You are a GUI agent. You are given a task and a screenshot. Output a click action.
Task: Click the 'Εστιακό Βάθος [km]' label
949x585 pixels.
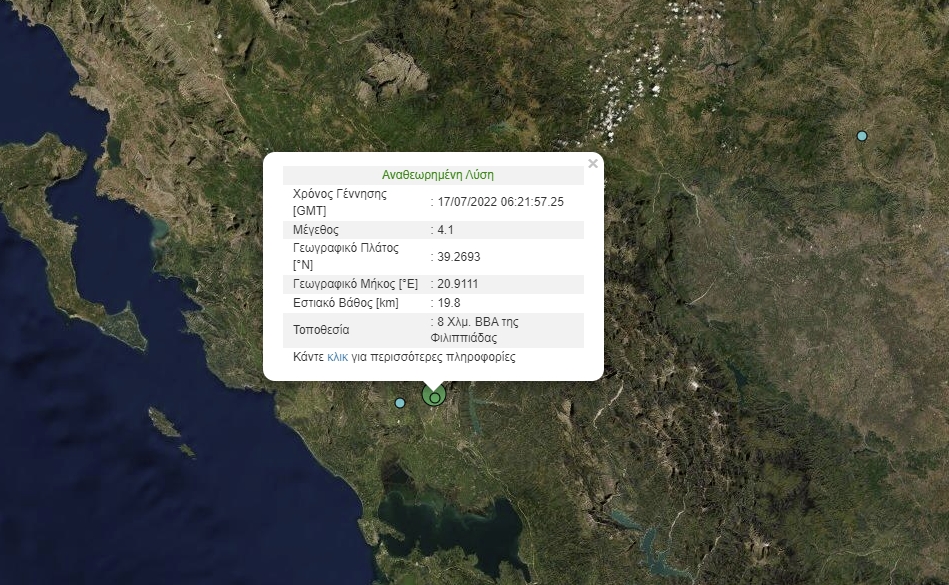pyautogui.click(x=346, y=302)
